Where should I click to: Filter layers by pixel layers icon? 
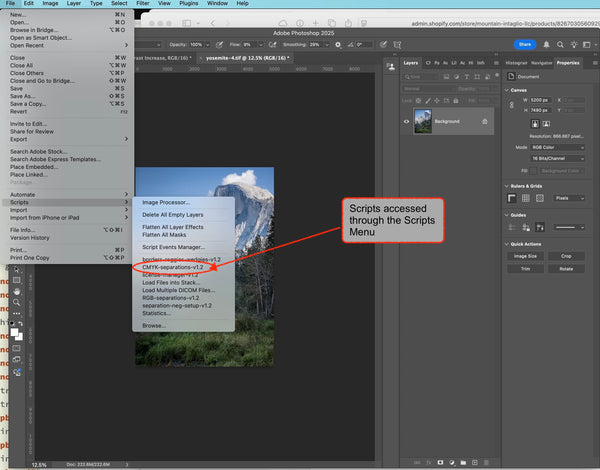click(446, 77)
